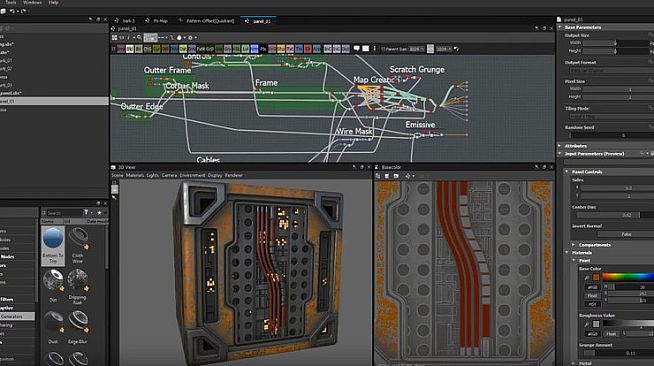Select Float mode under Roughness Value

pos(611,334)
